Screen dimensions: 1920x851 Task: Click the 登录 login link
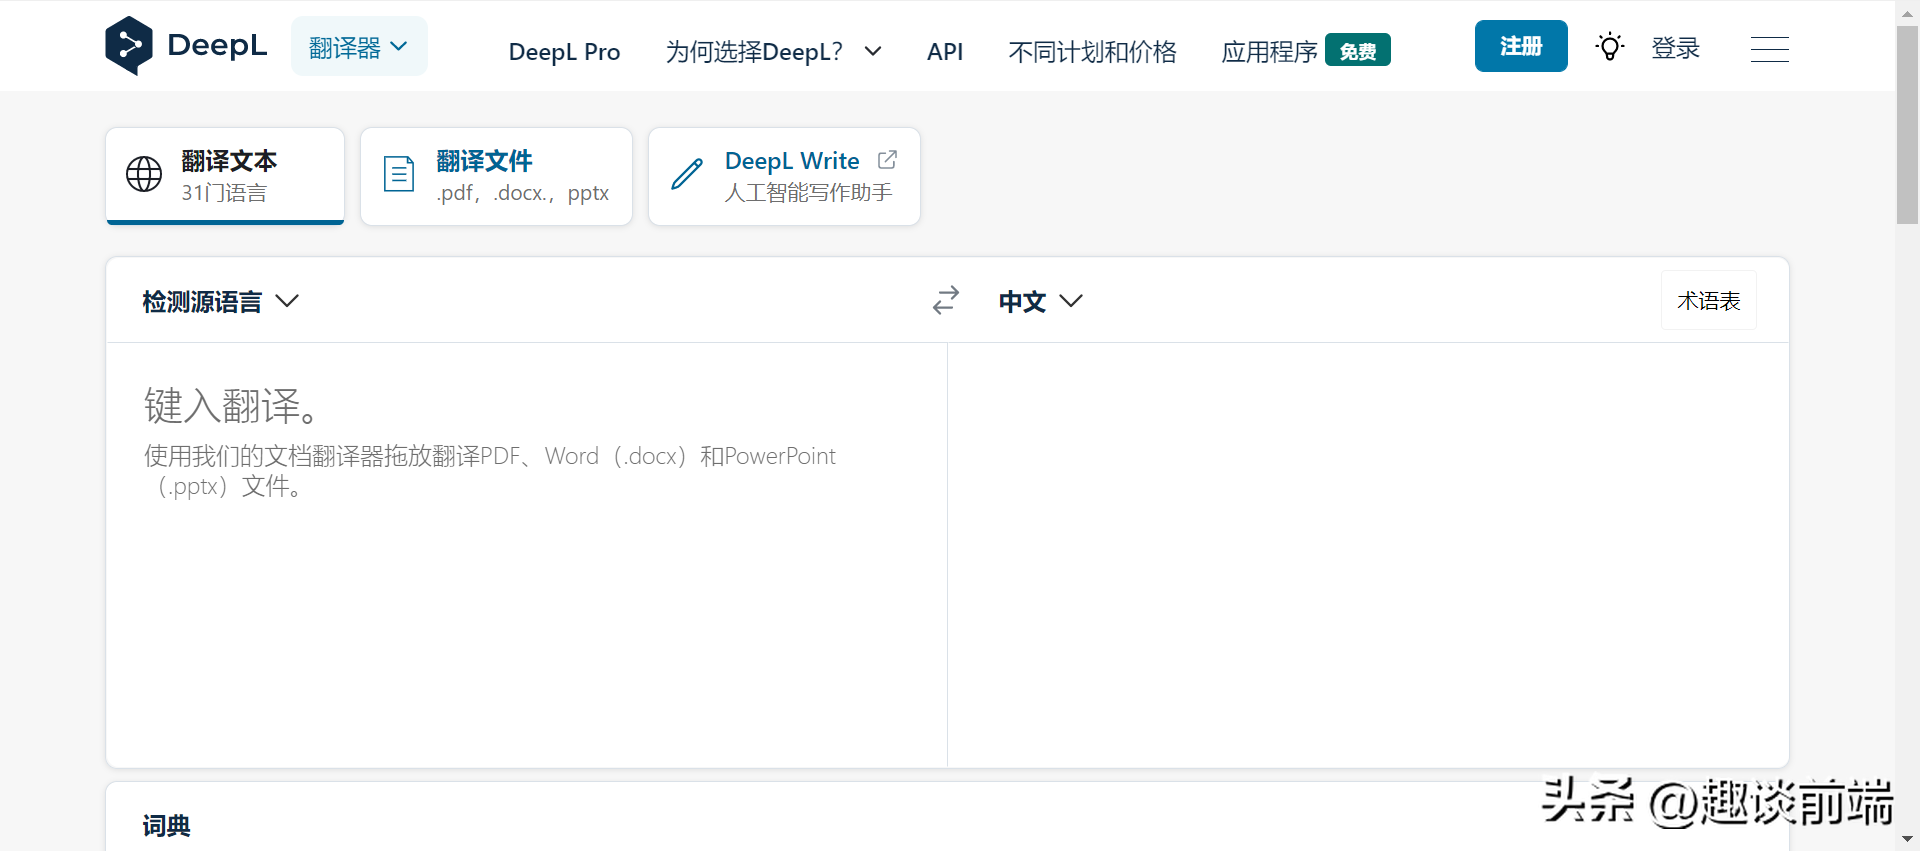(x=1676, y=48)
